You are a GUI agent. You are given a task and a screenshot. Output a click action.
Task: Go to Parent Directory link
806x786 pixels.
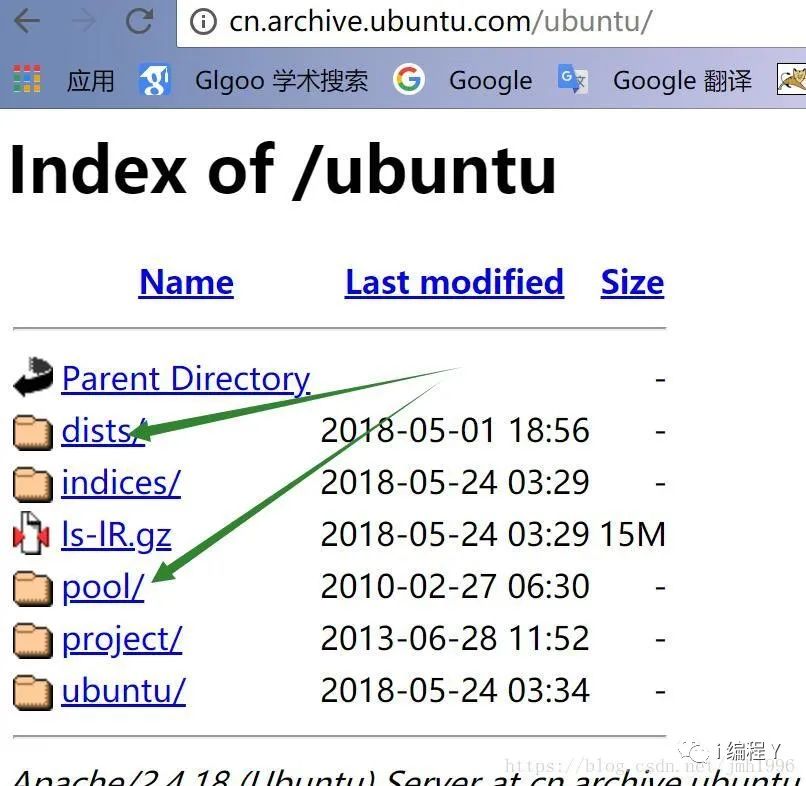186,379
